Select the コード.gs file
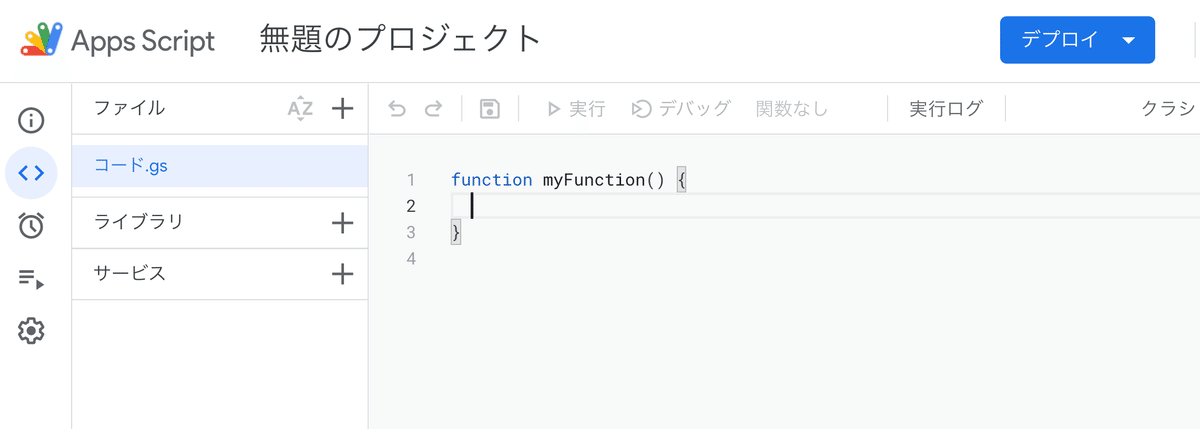Image resolution: width=1200 pixels, height=429 pixels. [x=220, y=166]
